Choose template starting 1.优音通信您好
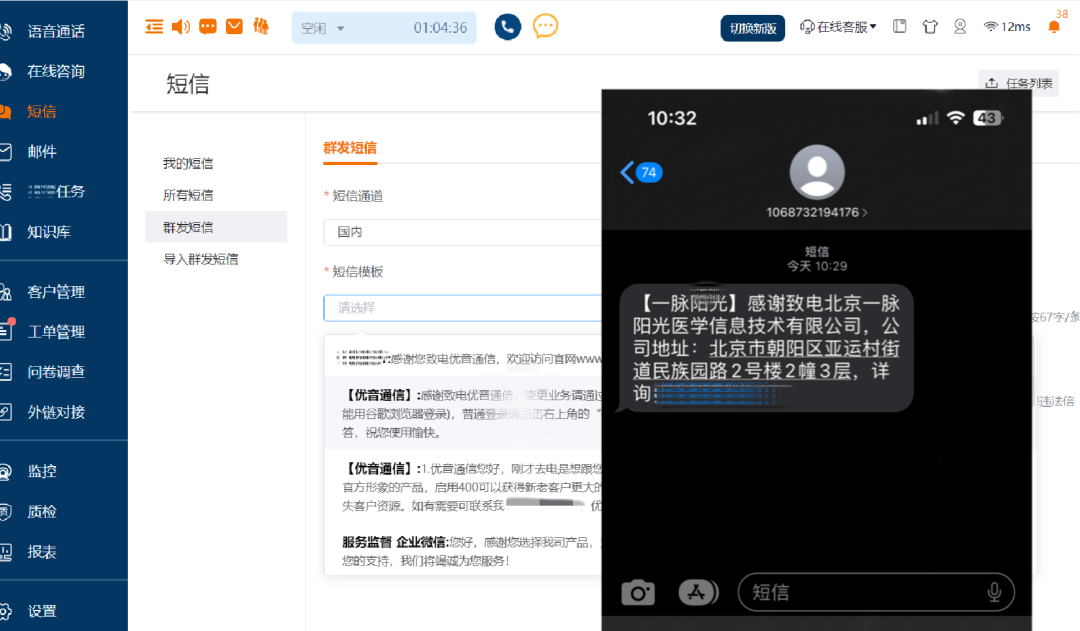Screen dimensions: 1080x631 point(463,487)
